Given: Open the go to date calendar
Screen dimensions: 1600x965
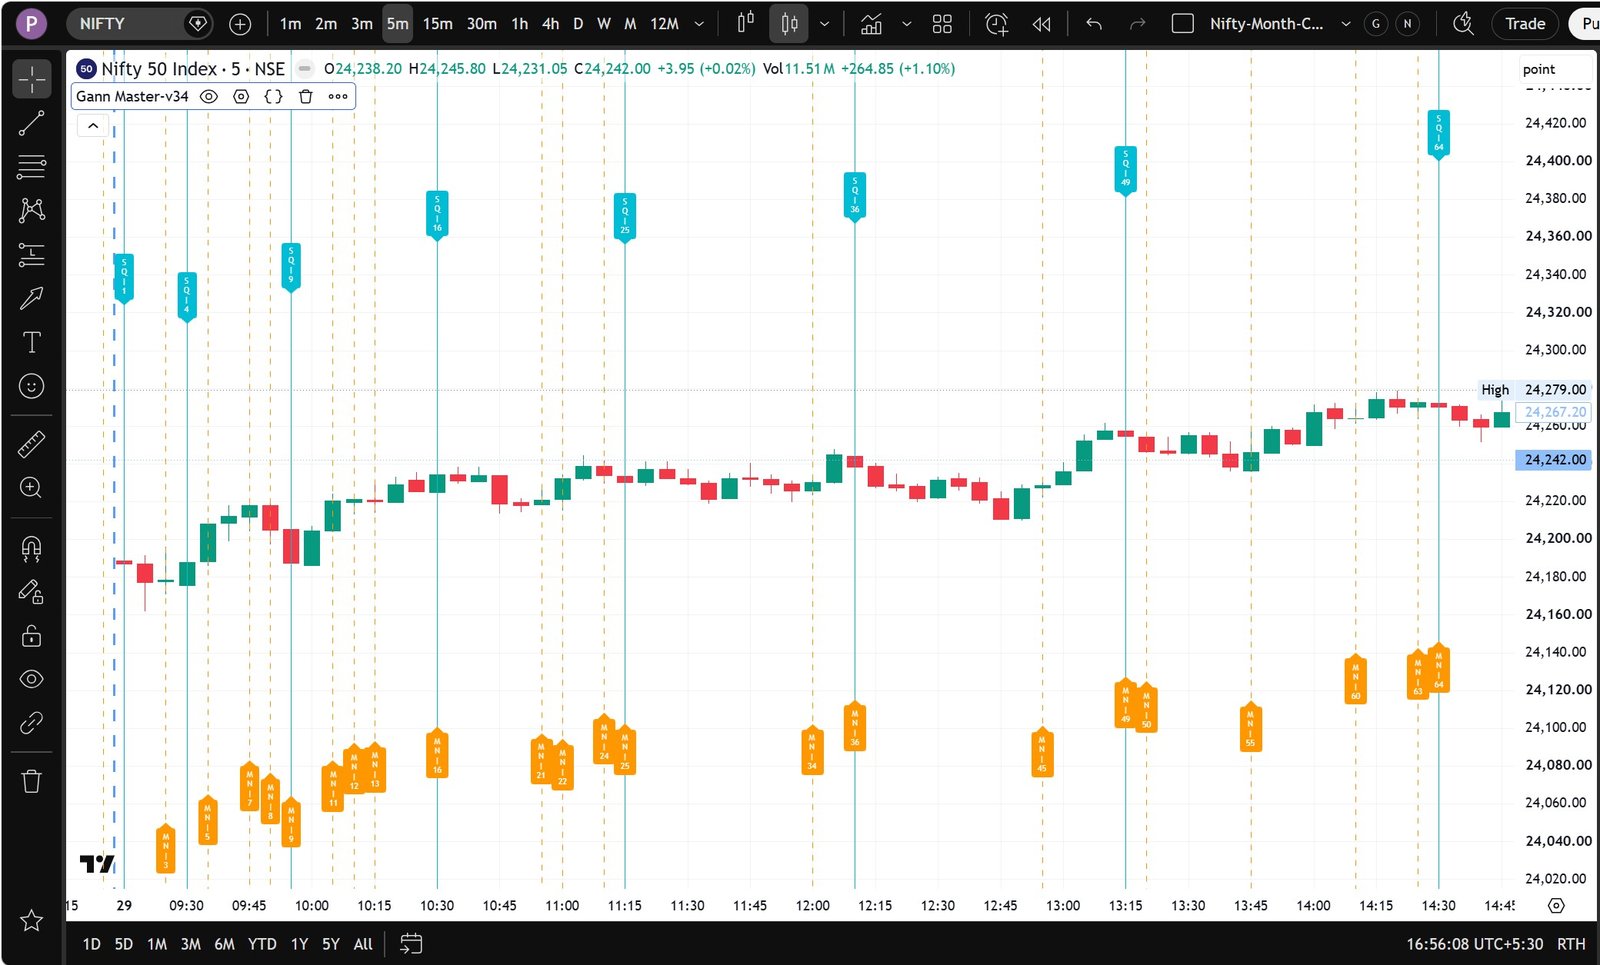Looking at the screenshot, I should pos(411,943).
